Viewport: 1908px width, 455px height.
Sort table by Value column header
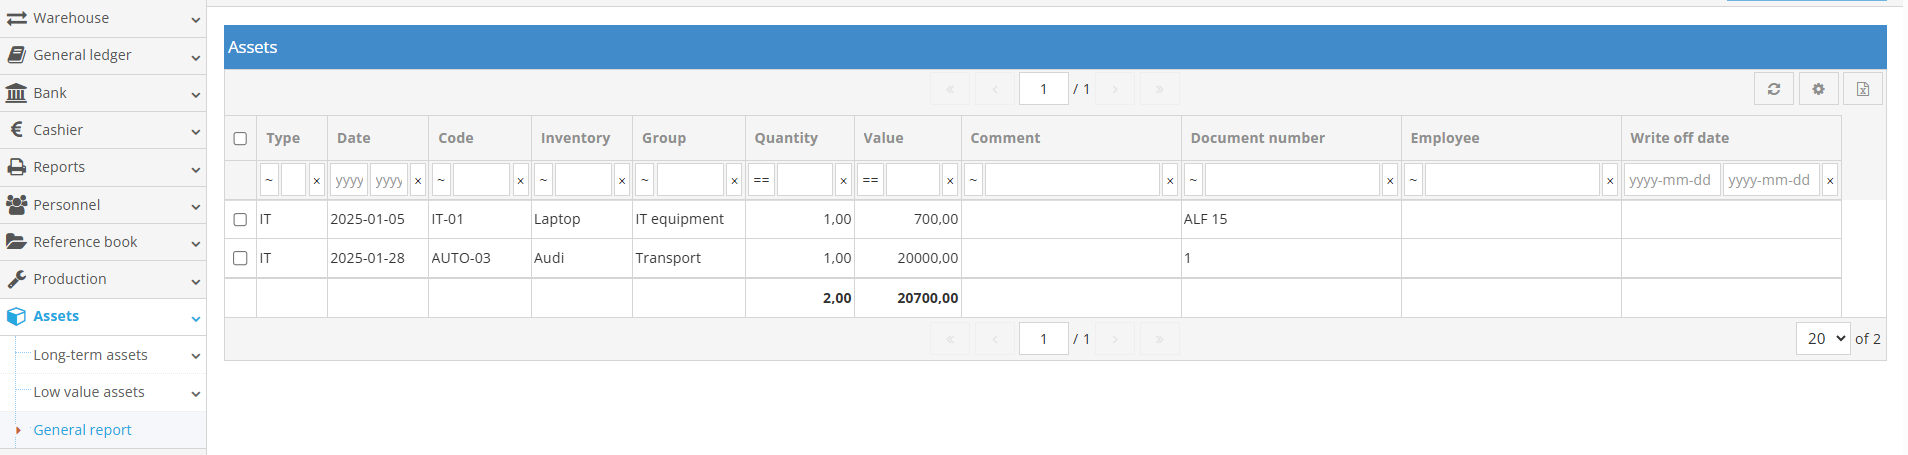coord(883,138)
